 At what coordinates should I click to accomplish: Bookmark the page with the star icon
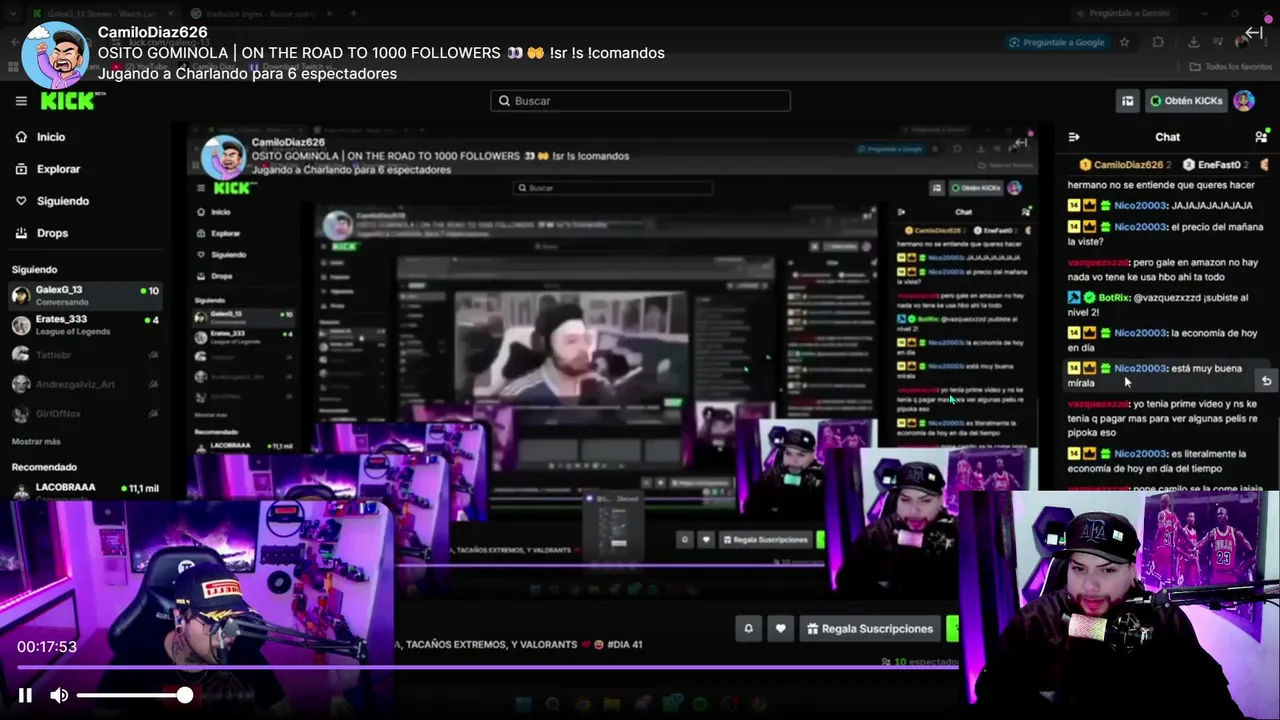(x=1124, y=42)
